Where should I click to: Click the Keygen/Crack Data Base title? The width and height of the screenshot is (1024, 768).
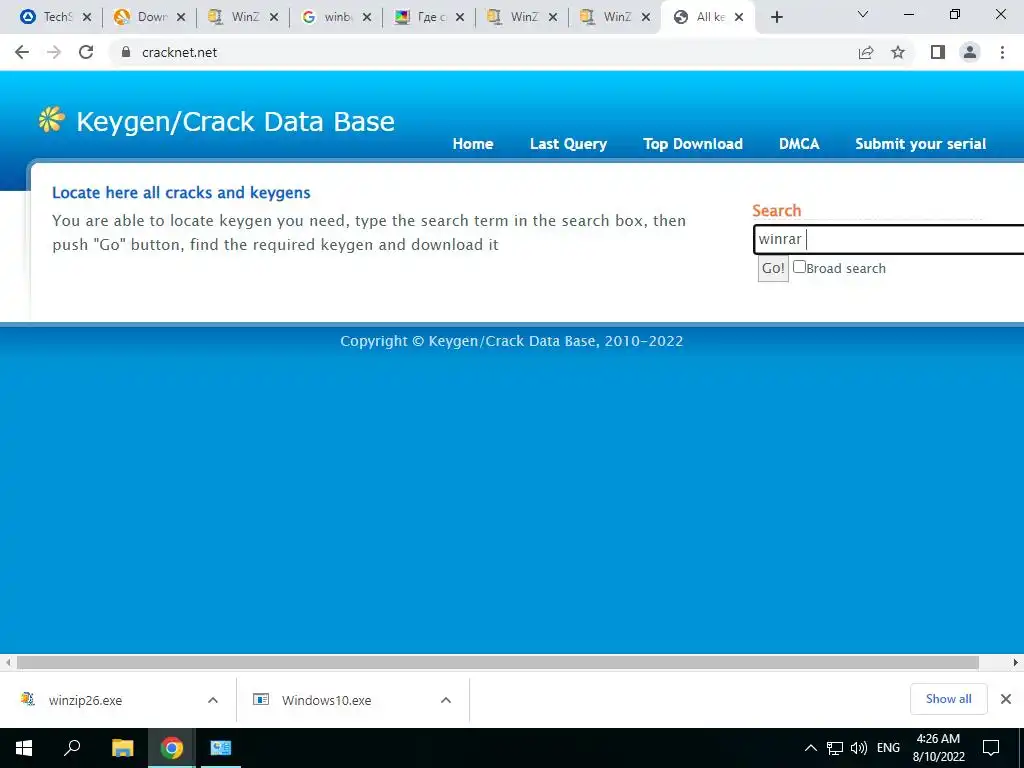(235, 121)
